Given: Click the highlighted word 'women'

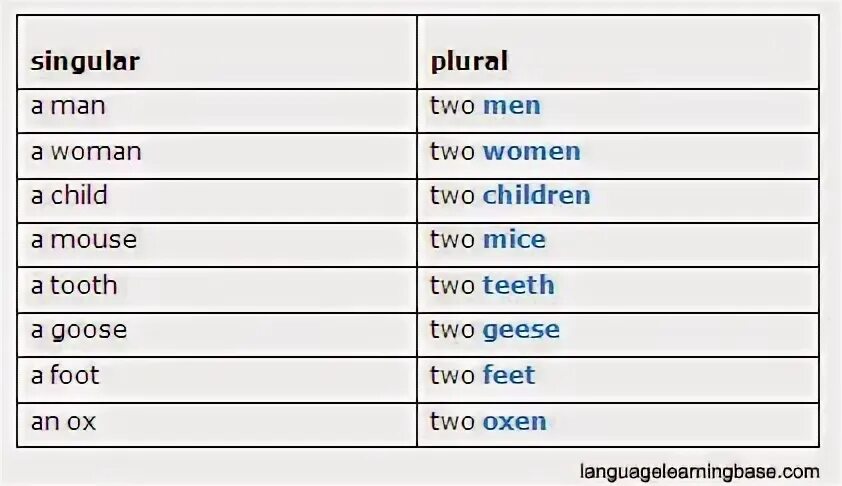Looking at the screenshot, I should [532, 152].
